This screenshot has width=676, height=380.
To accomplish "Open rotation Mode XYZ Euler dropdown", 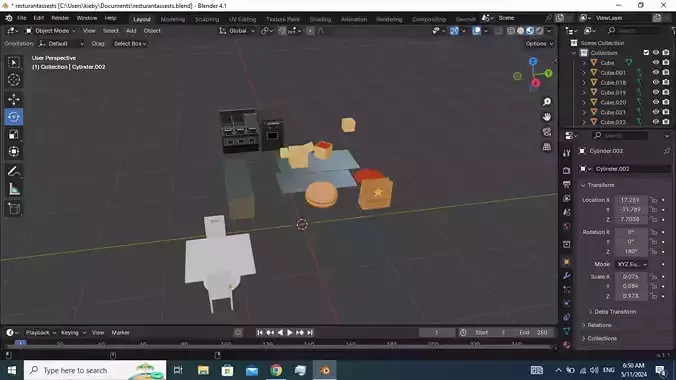I will [x=632, y=264].
